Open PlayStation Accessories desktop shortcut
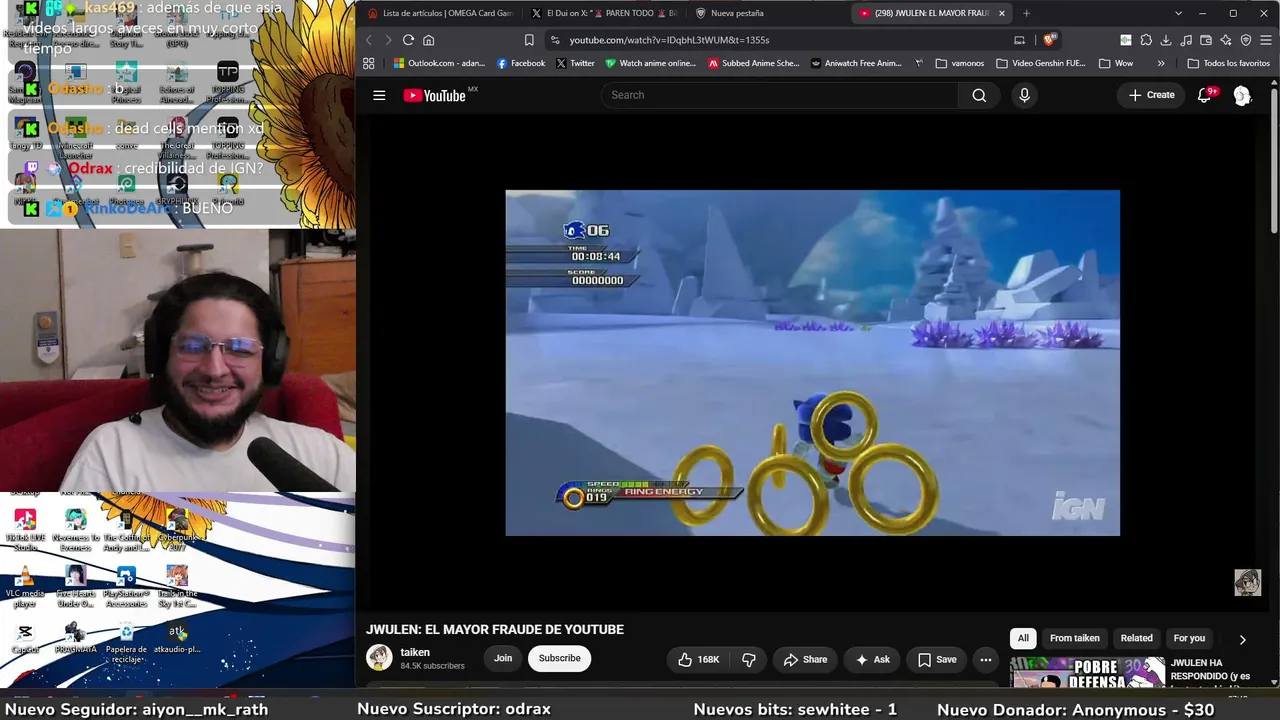This screenshot has height=720, width=1280. point(126,587)
